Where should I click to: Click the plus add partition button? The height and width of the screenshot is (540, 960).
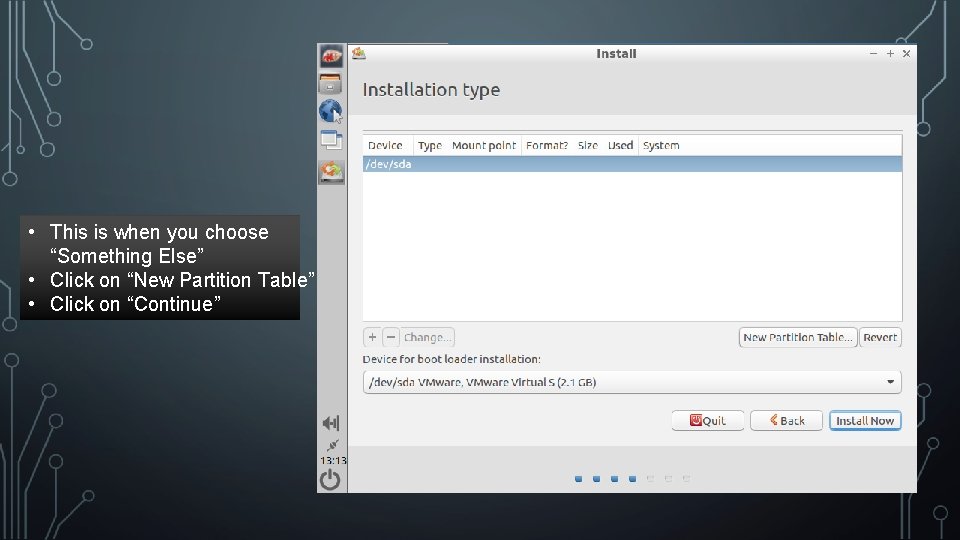tap(372, 337)
